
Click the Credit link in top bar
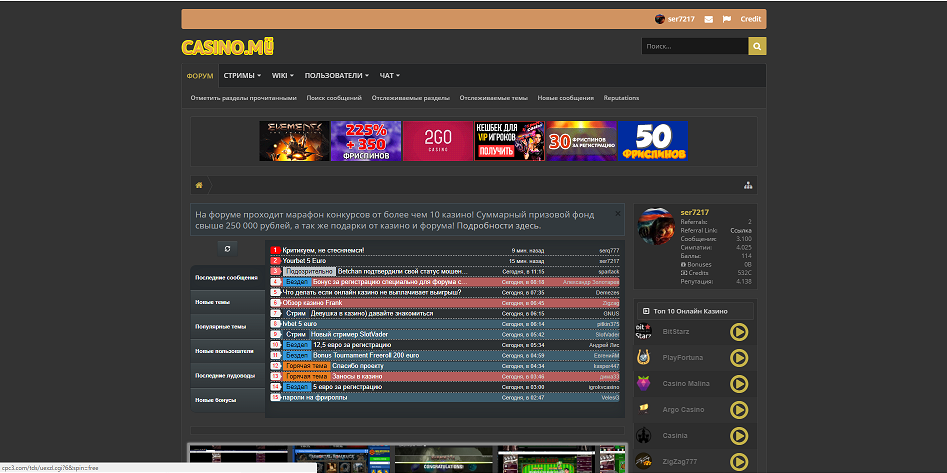[751, 19]
